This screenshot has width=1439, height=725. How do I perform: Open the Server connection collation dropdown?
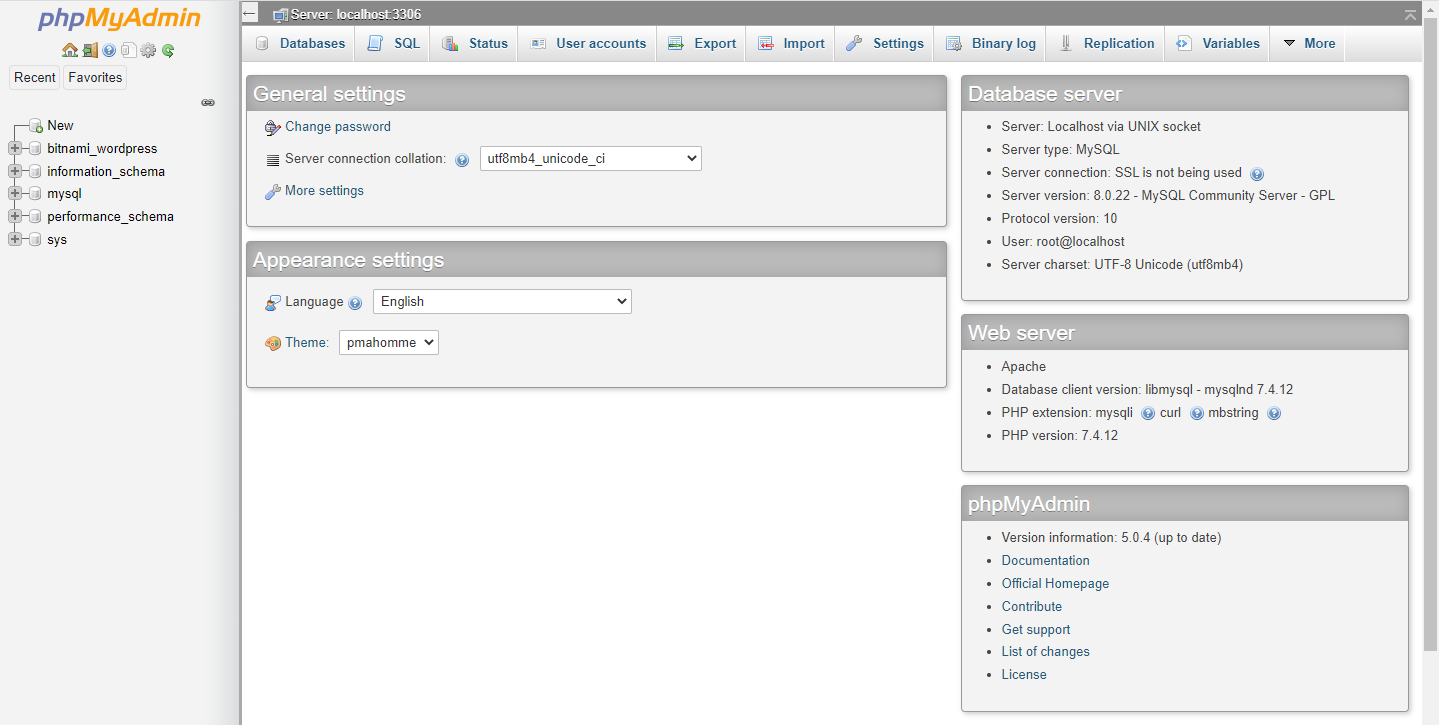pos(591,159)
